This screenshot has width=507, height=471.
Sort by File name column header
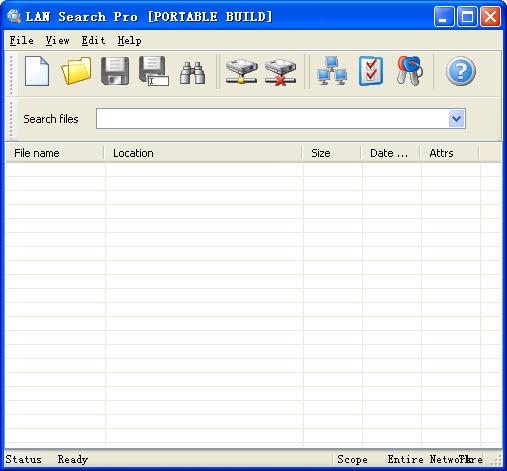tap(54, 153)
